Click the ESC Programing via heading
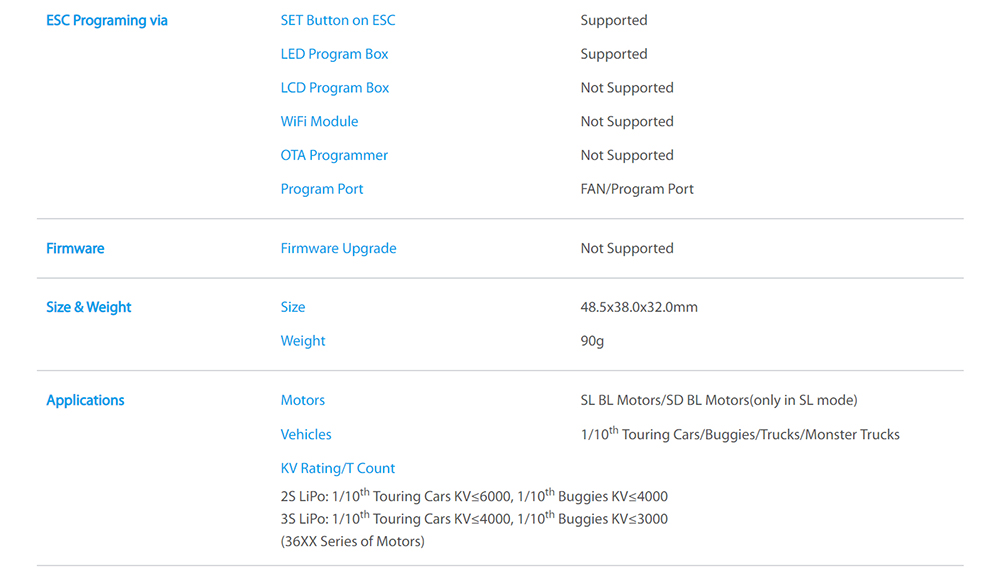This screenshot has width=1000, height=573. point(107,20)
